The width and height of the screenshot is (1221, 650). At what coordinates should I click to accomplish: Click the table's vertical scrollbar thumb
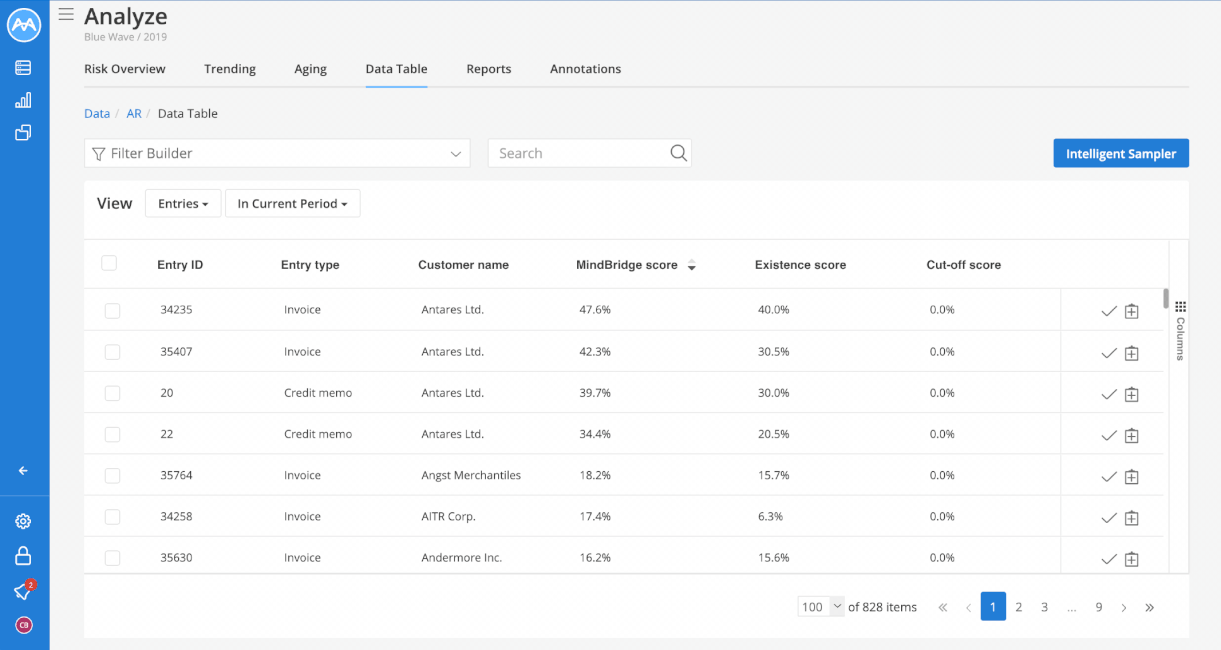tap(1165, 298)
